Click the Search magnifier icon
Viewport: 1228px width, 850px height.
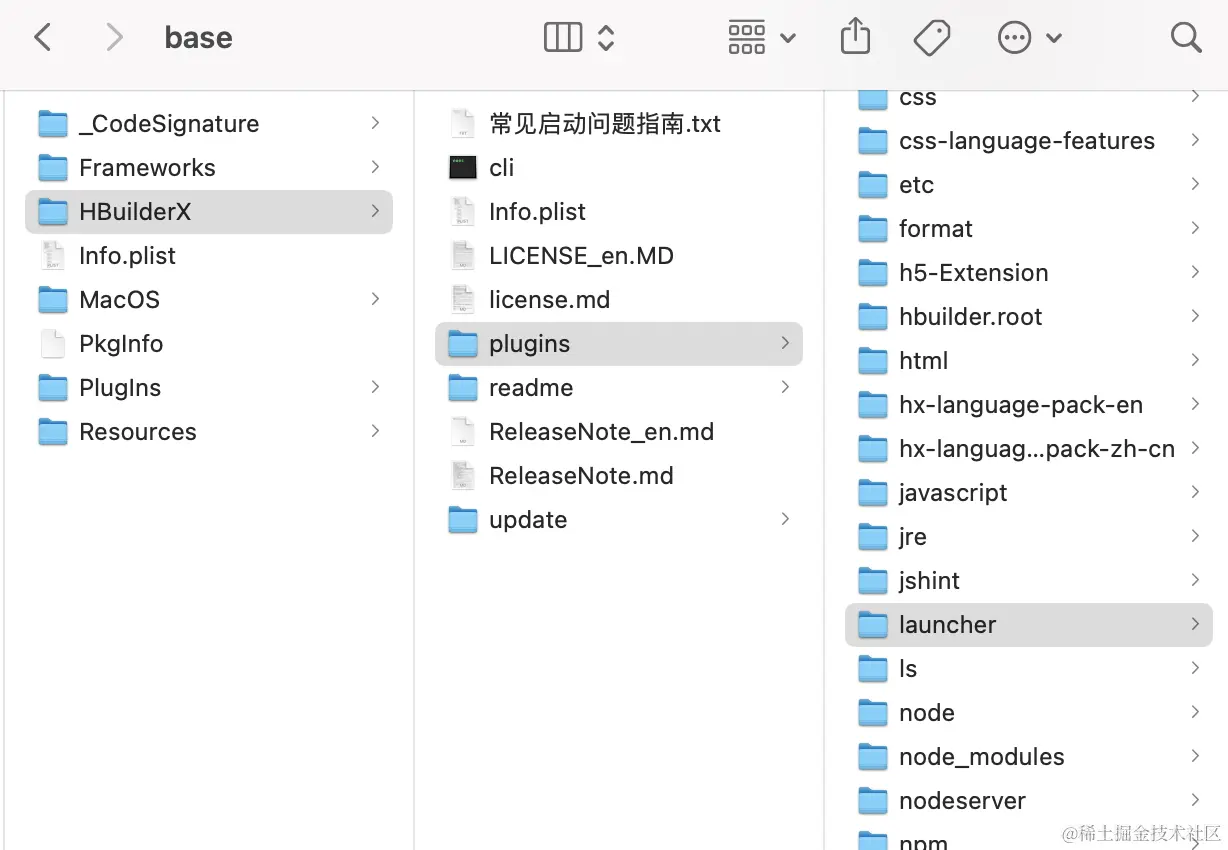(1186, 38)
